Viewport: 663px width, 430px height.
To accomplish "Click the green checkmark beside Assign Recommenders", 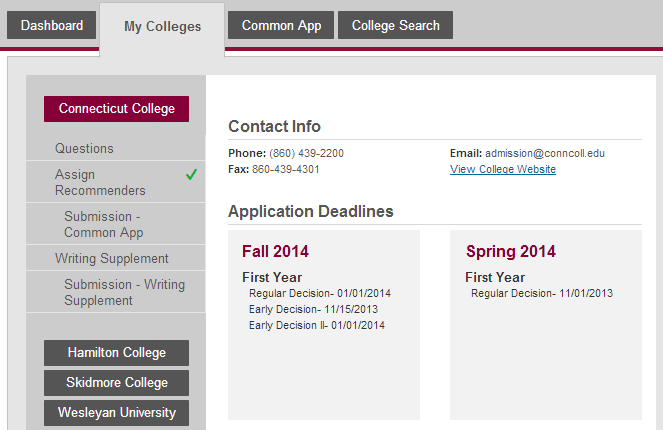I will [192, 174].
